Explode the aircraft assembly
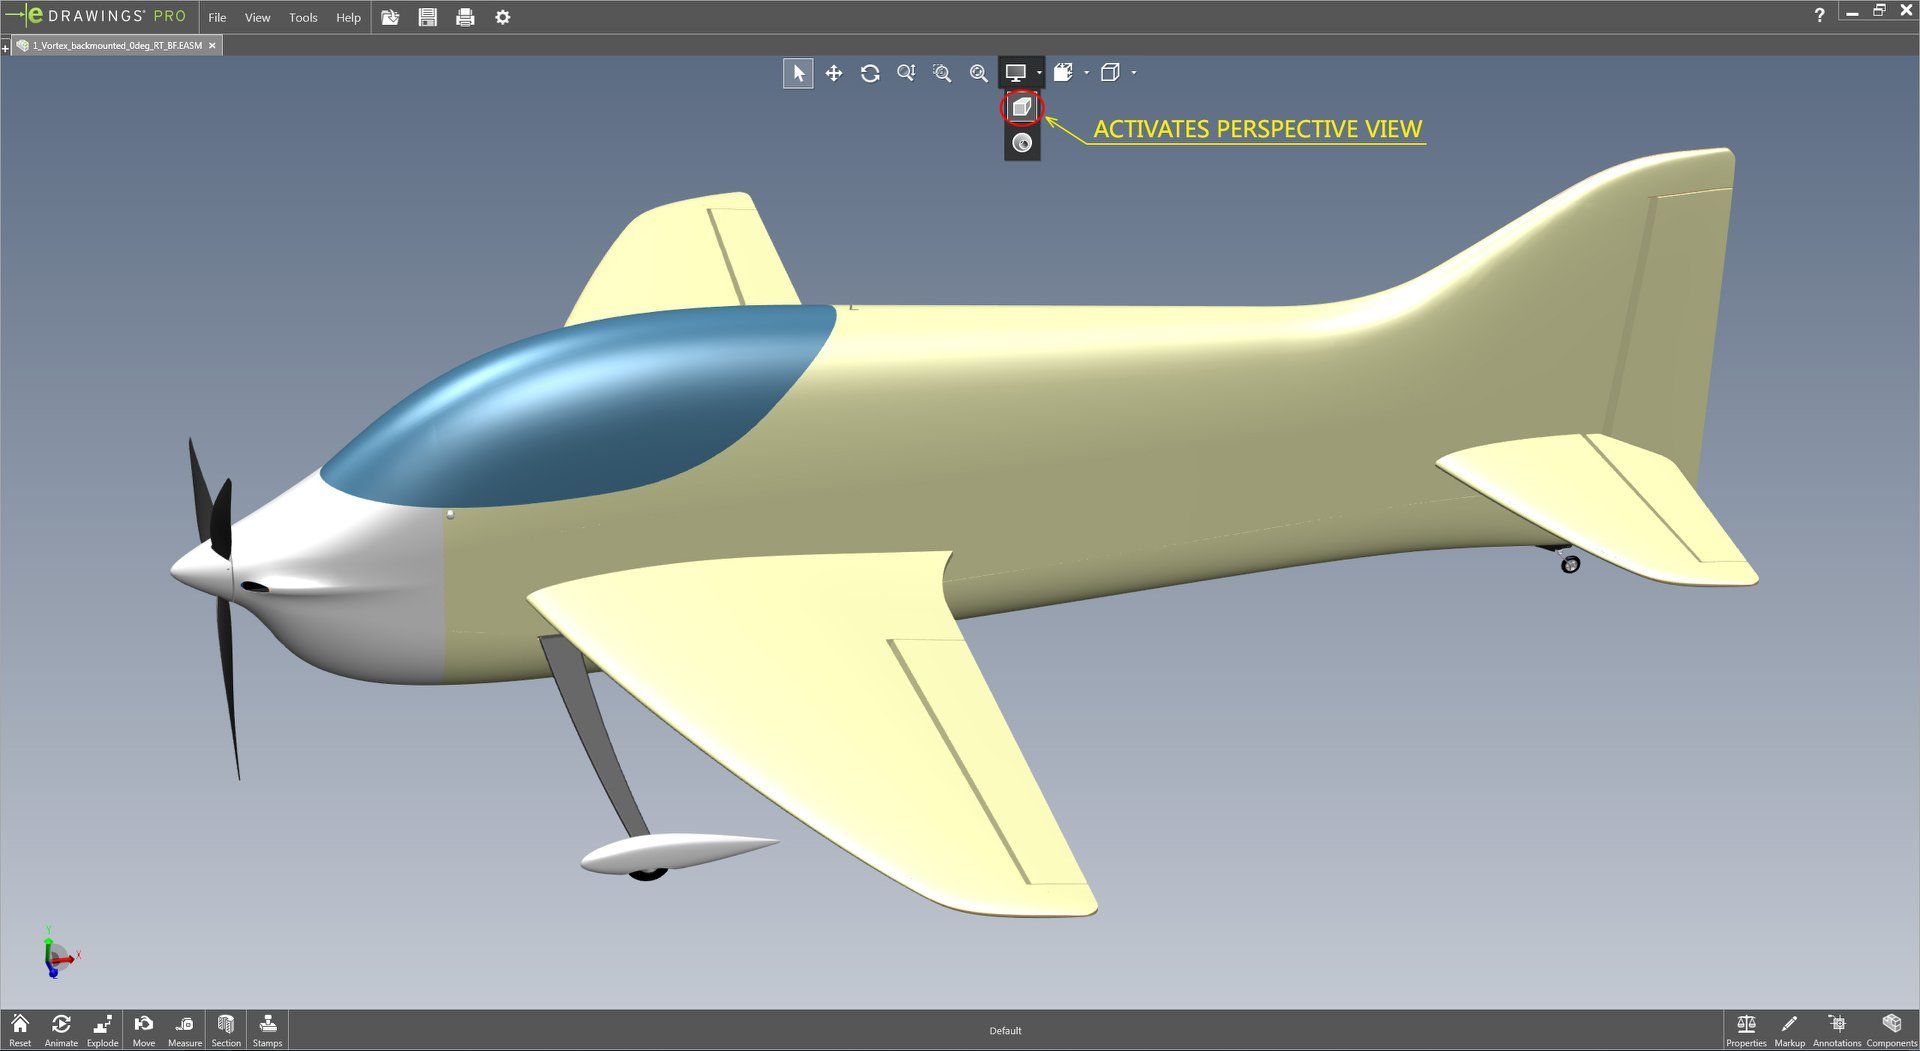Viewport: 1920px width, 1051px height. [x=102, y=1029]
